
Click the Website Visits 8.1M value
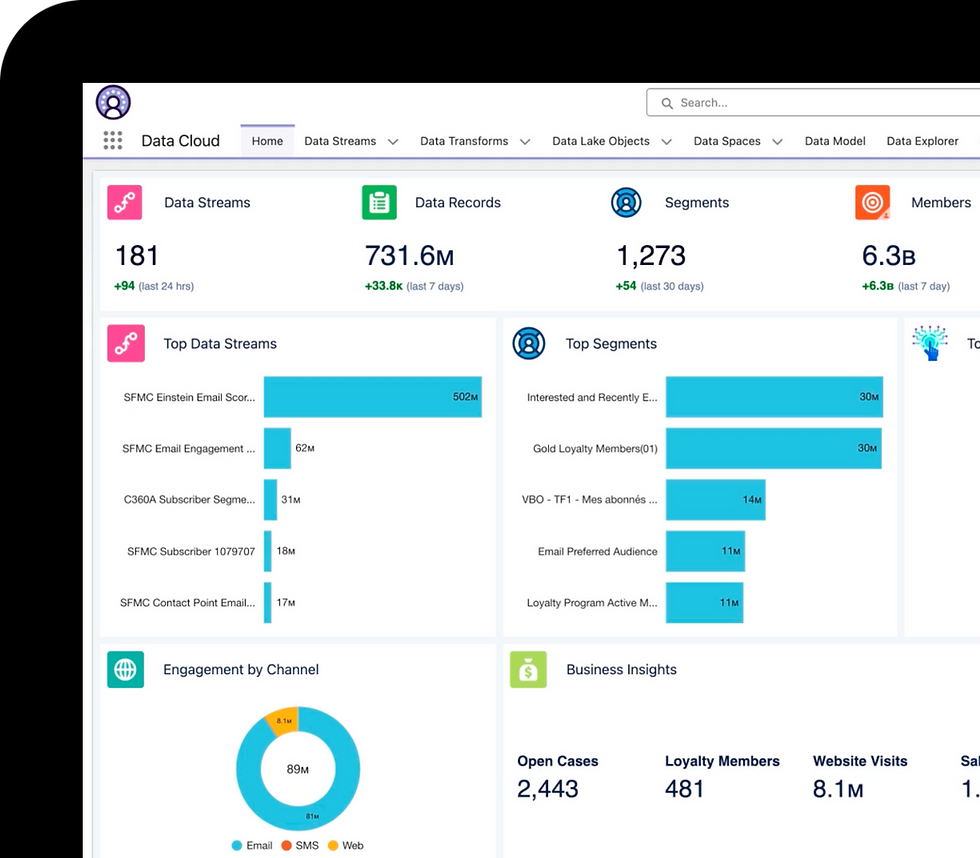tap(838, 789)
